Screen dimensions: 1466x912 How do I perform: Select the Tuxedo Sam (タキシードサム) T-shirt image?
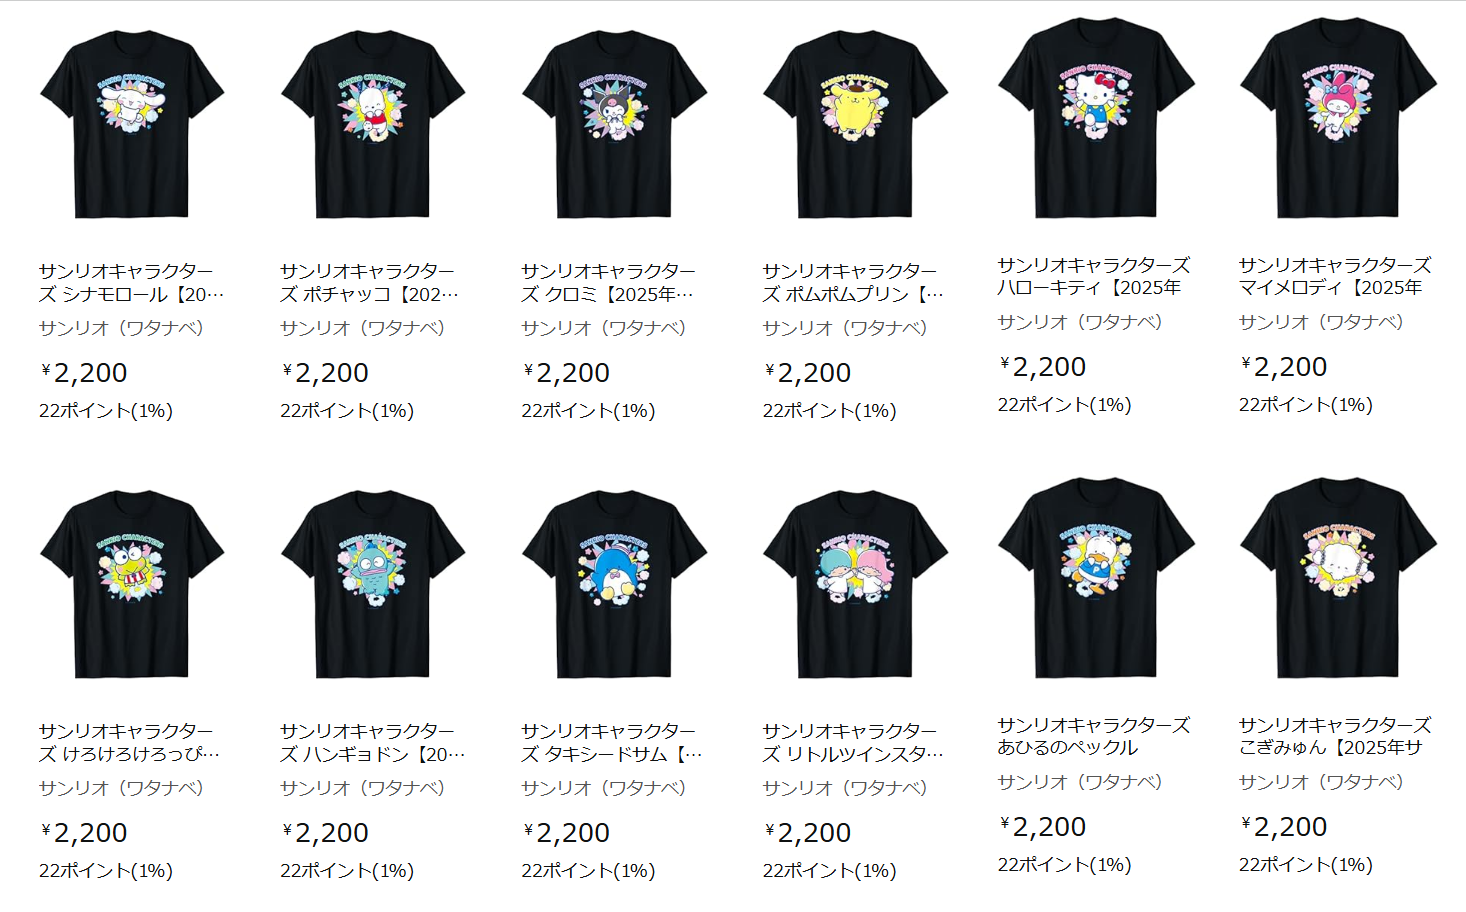click(614, 584)
